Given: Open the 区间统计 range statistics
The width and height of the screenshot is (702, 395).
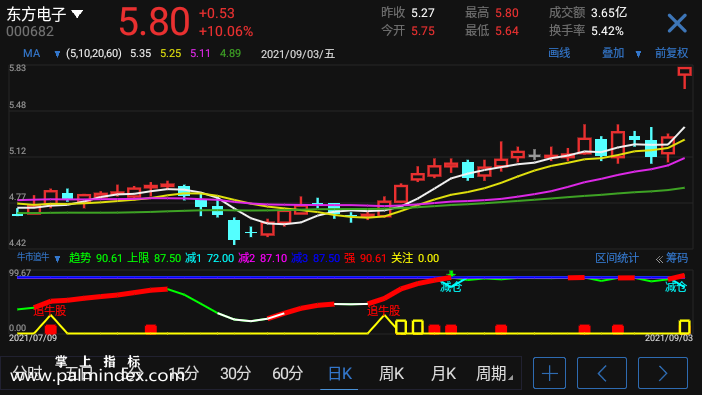Looking at the screenshot, I should 617,258.
